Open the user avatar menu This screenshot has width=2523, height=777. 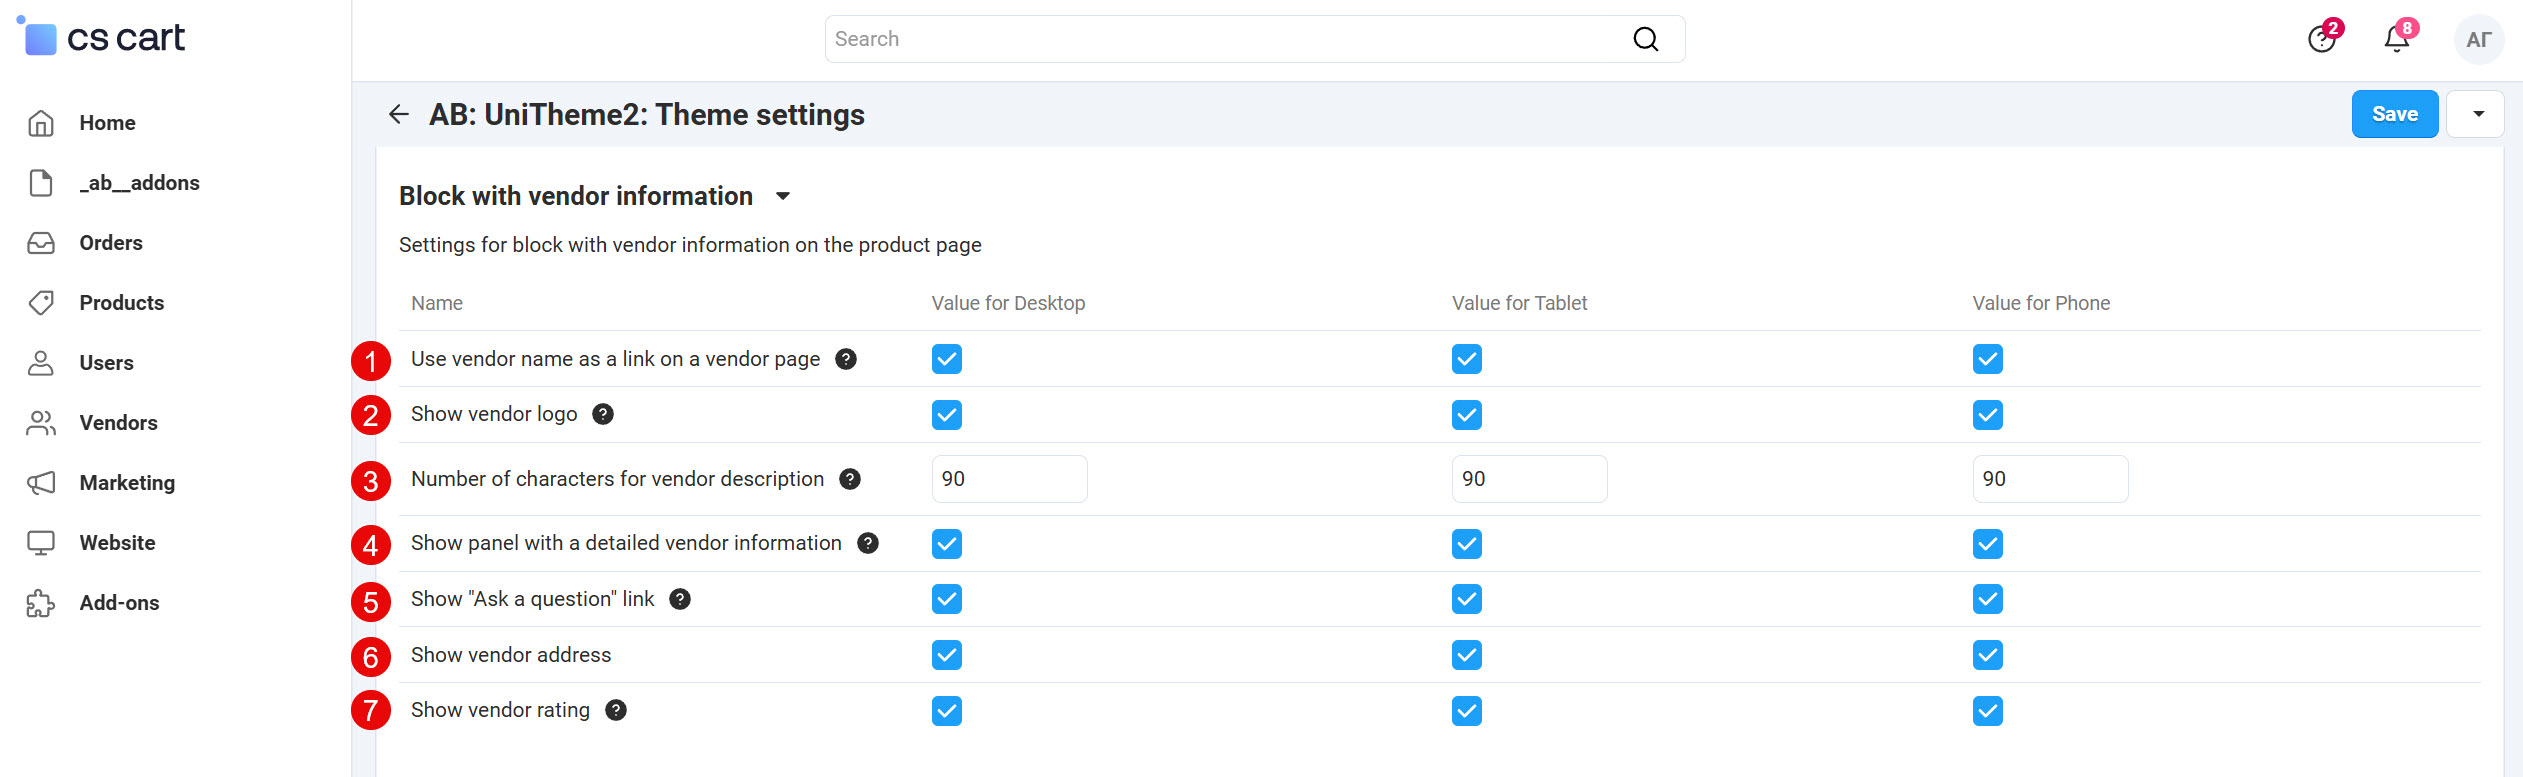pos(2478,39)
